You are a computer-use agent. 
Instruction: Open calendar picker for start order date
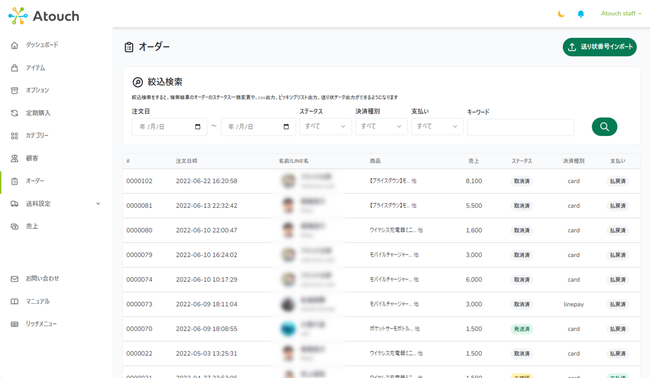198,127
